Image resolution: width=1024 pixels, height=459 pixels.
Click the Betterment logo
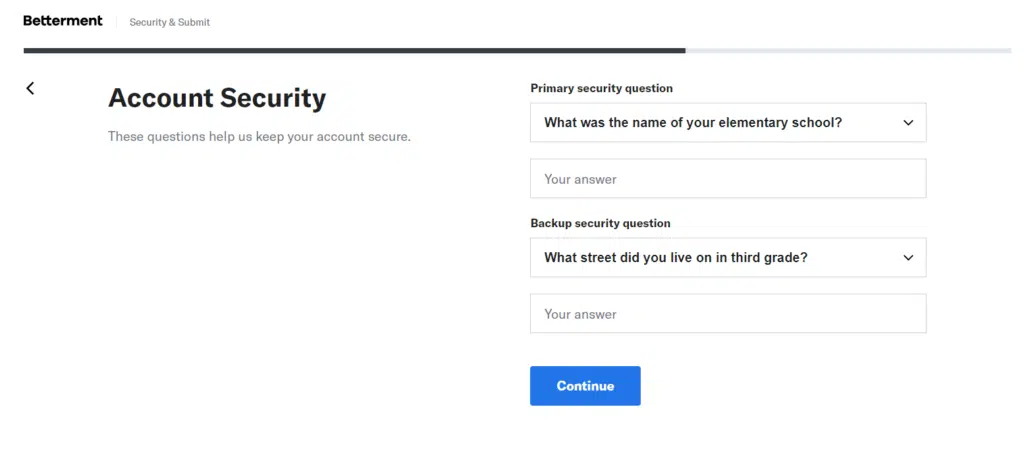[x=63, y=21]
